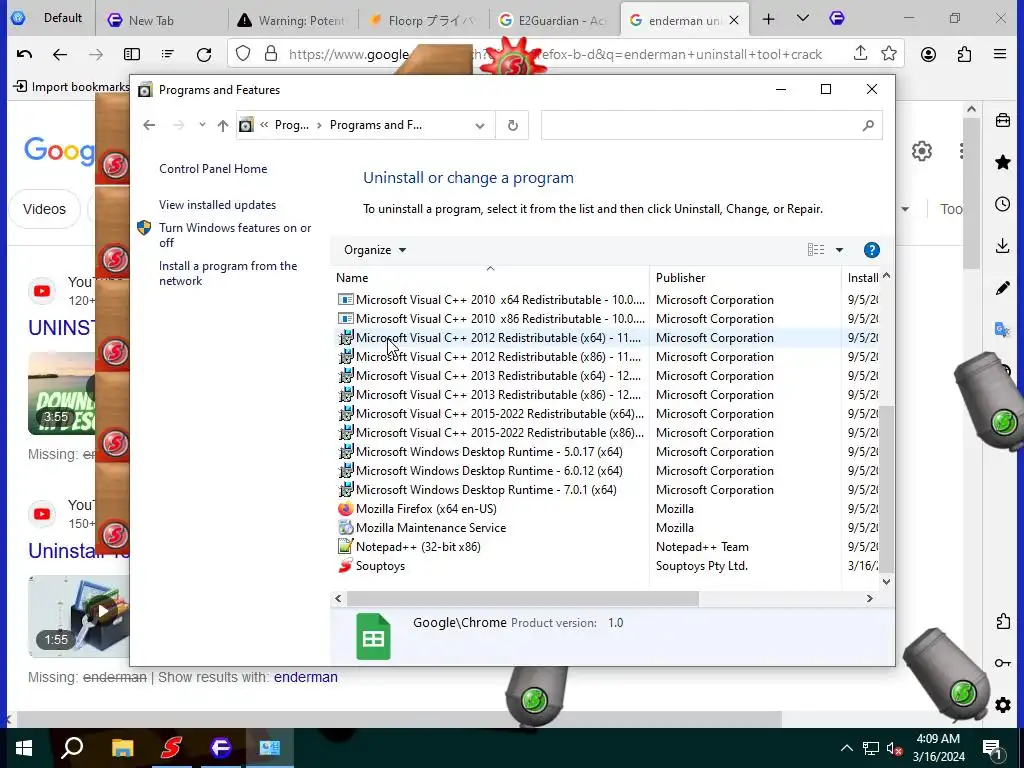Viewport: 1024px width, 768px height.
Task: Change list view with the view icon
Action: pos(816,250)
